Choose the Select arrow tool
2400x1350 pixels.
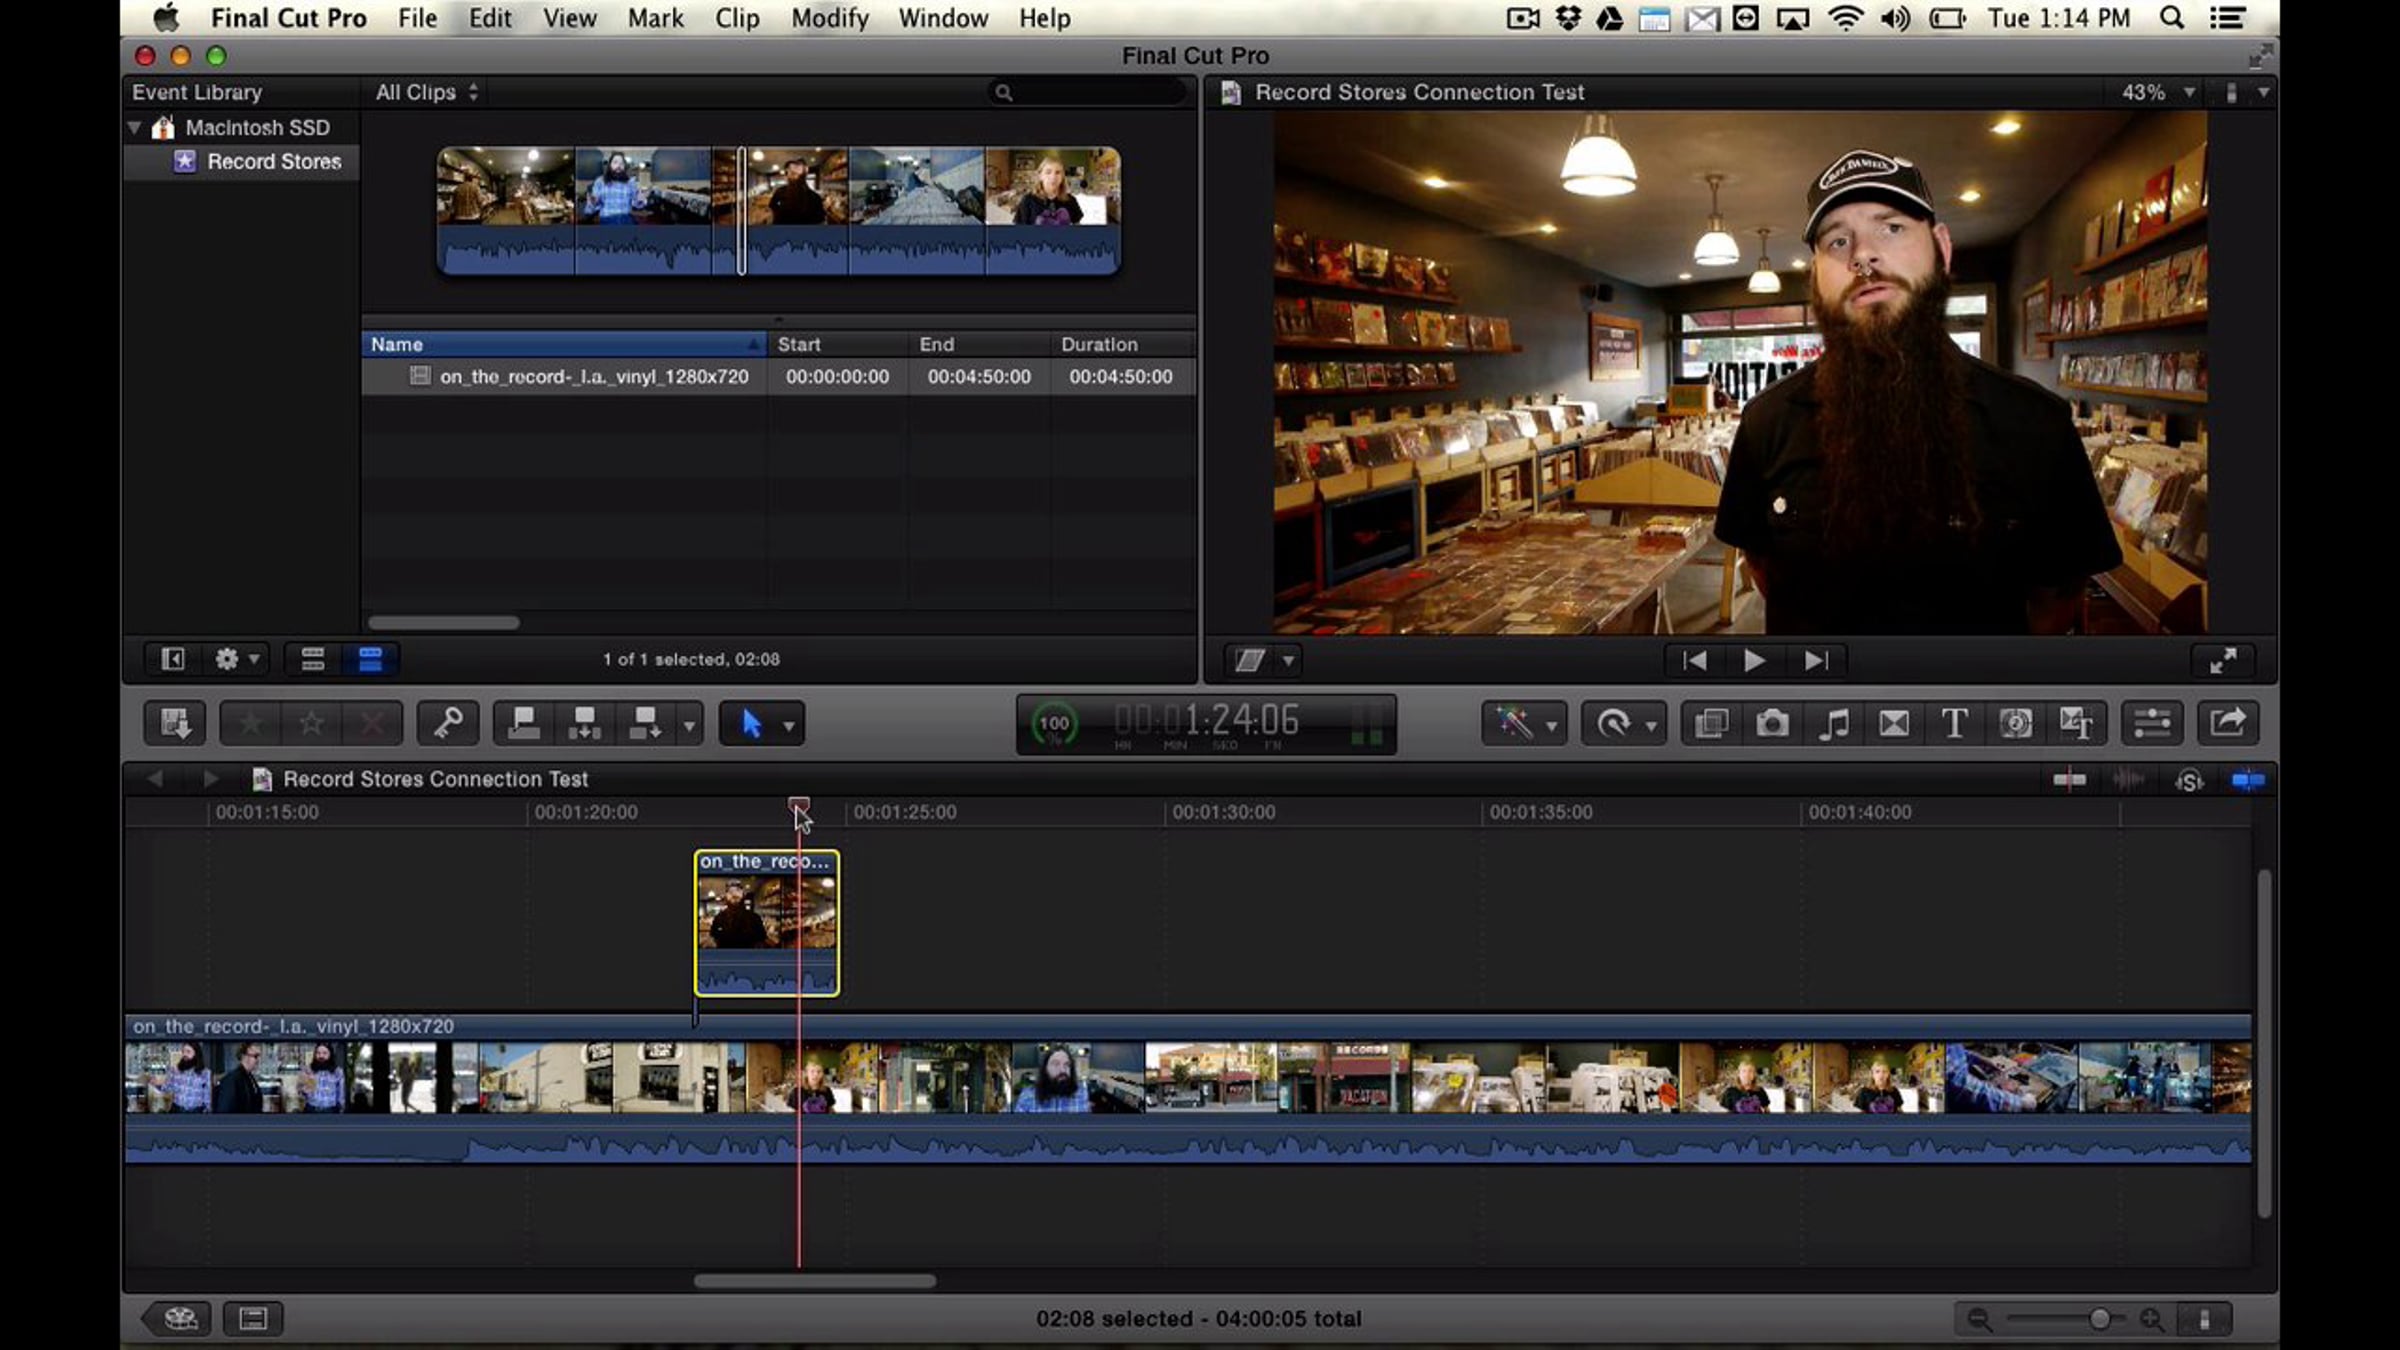click(x=751, y=723)
